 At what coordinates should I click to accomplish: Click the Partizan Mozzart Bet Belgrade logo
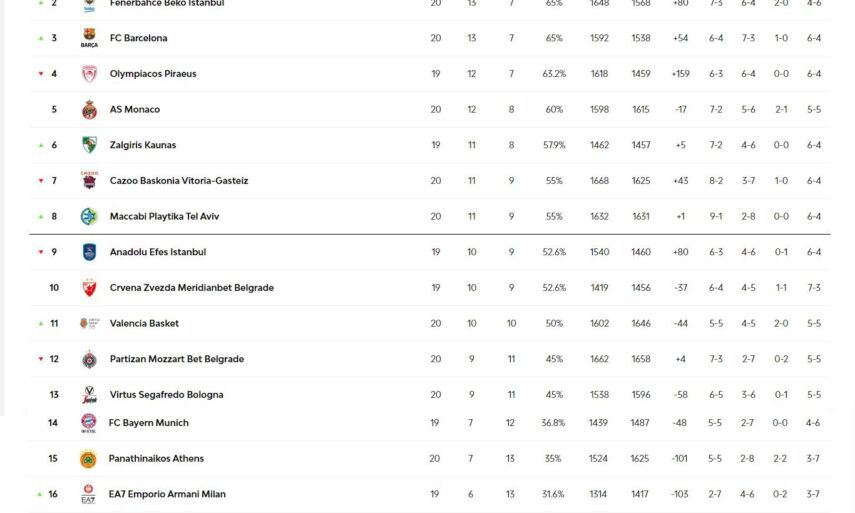[89, 359]
